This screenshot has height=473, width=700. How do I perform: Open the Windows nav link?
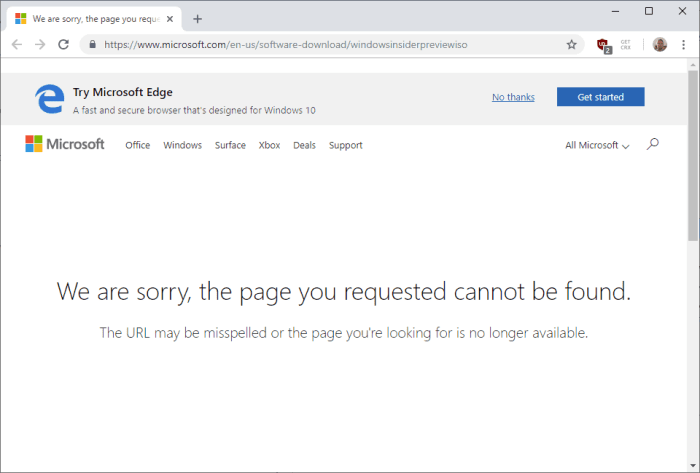coord(182,145)
